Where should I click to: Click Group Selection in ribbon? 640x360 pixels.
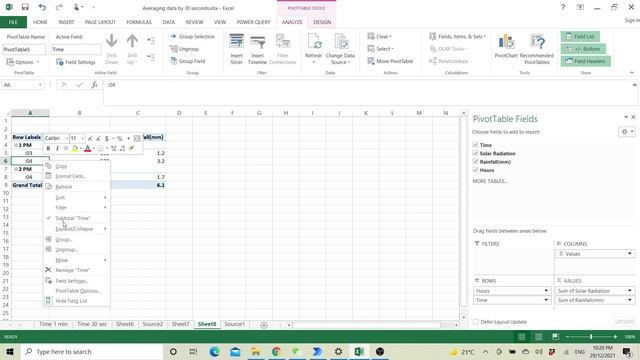pos(193,37)
